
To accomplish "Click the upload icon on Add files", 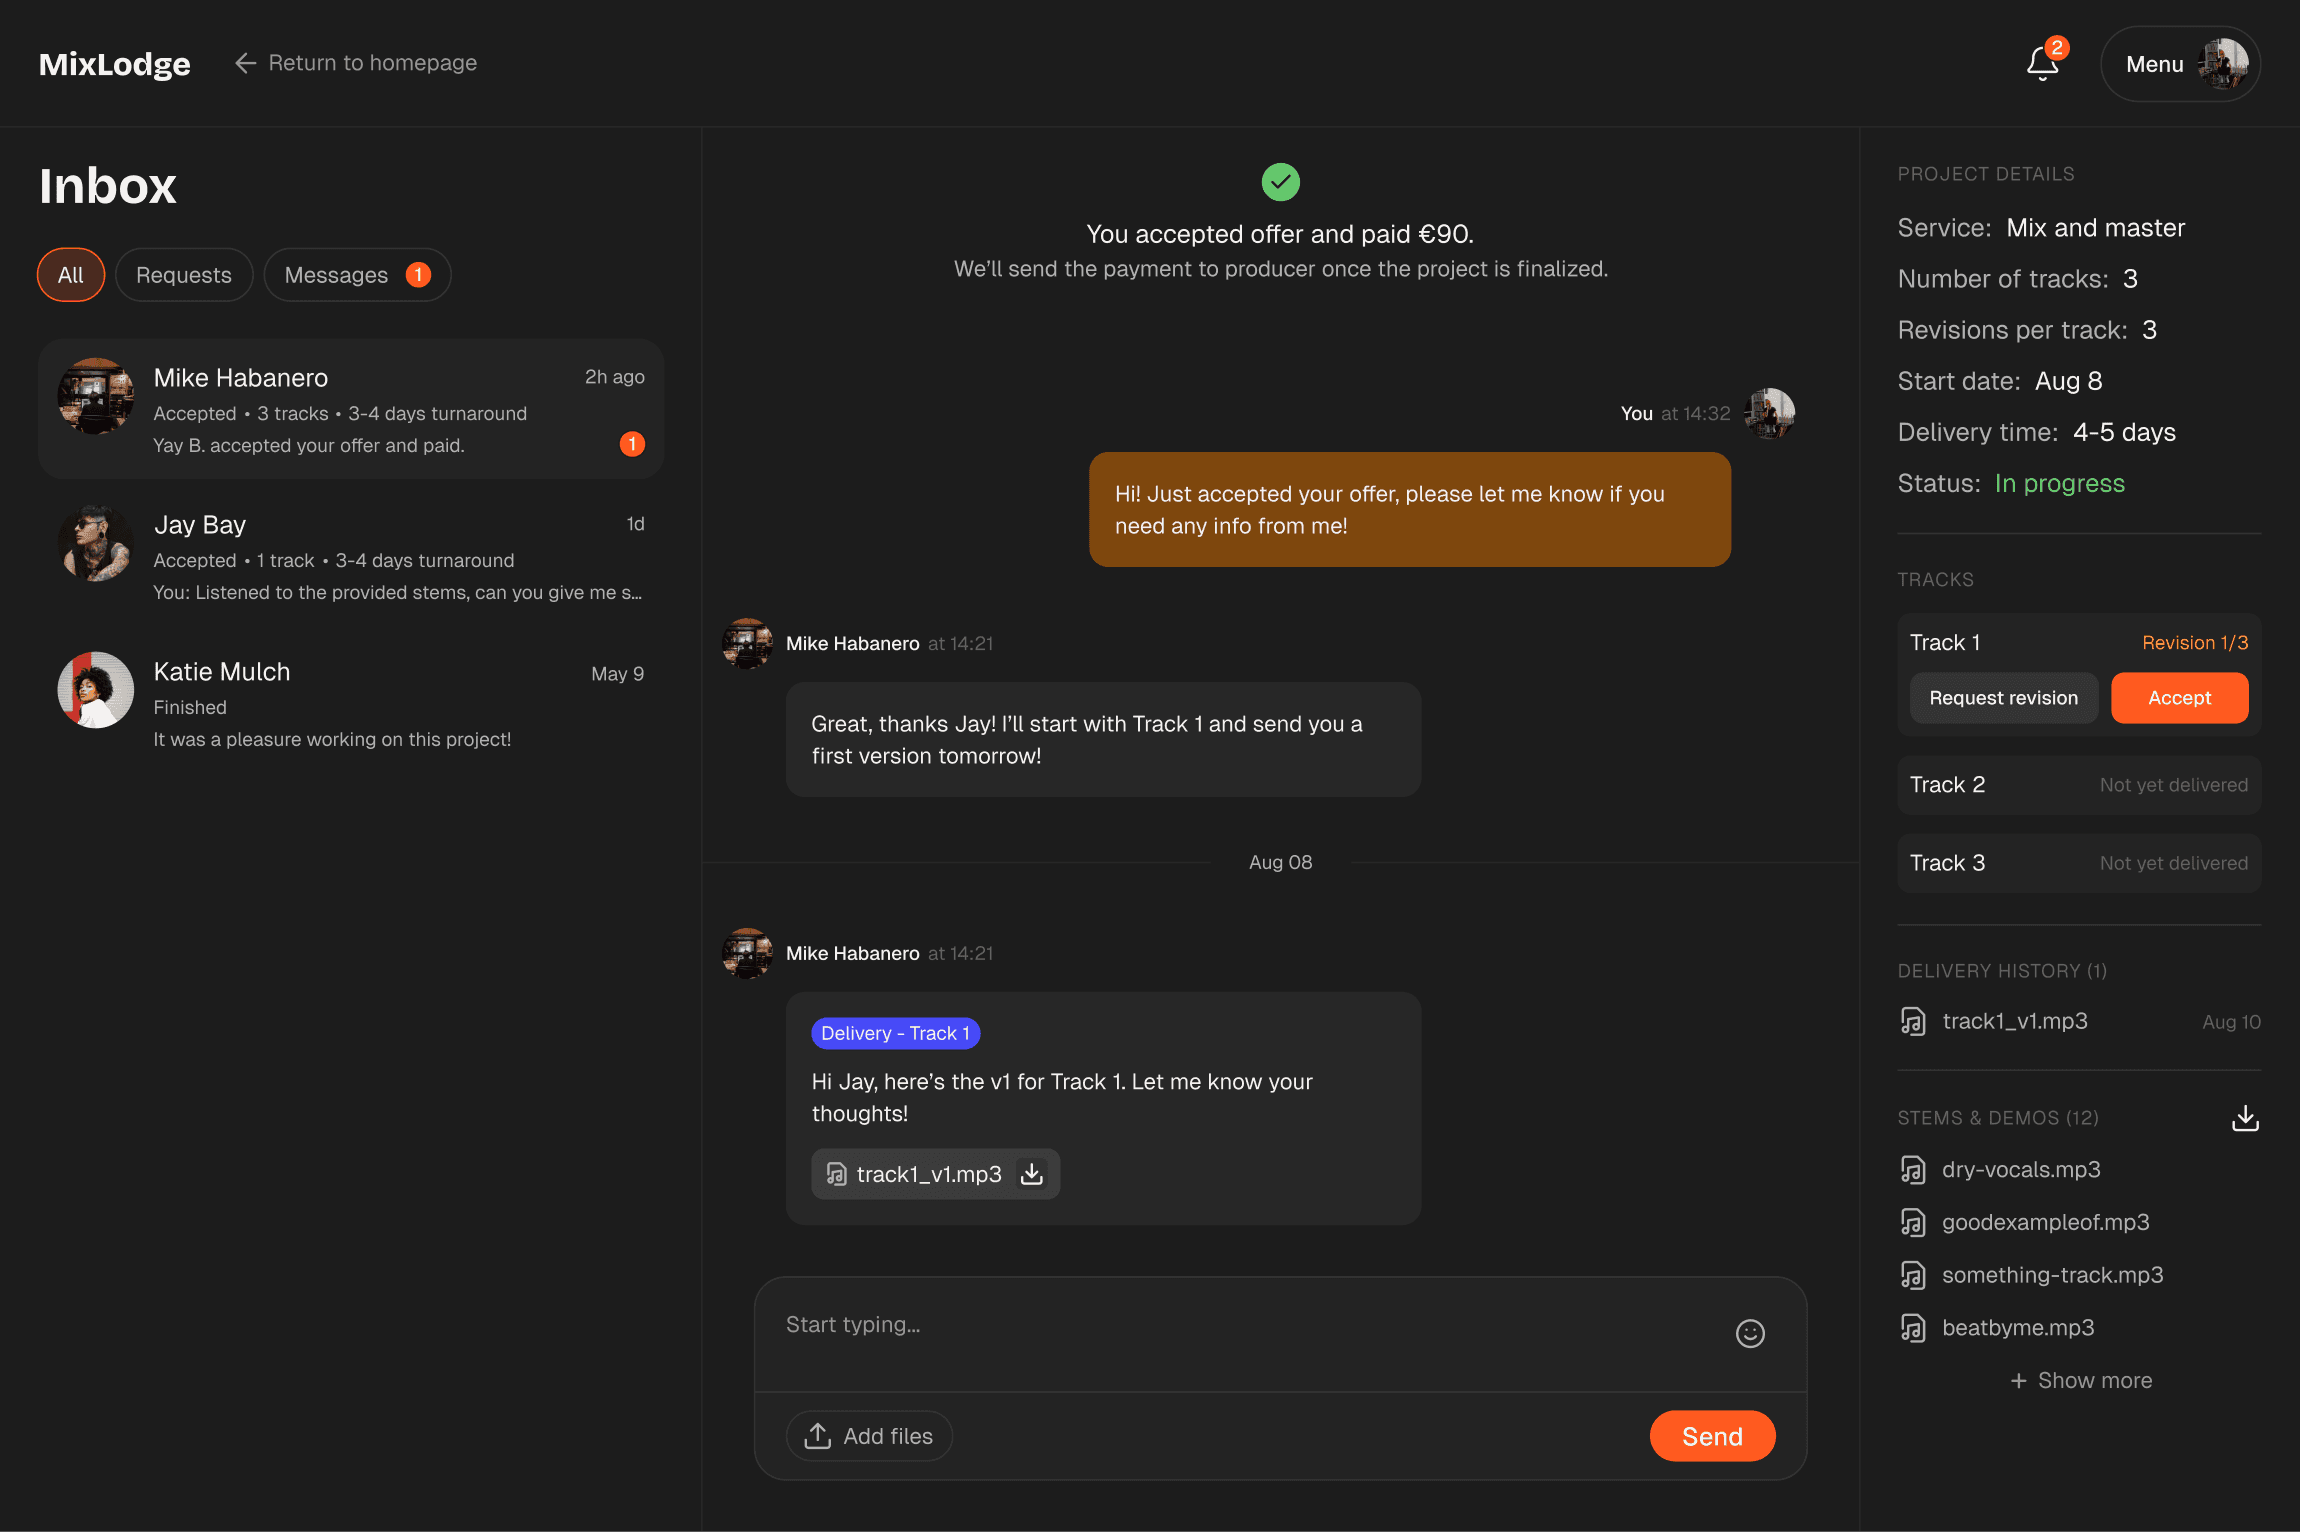I will pos(817,1435).
